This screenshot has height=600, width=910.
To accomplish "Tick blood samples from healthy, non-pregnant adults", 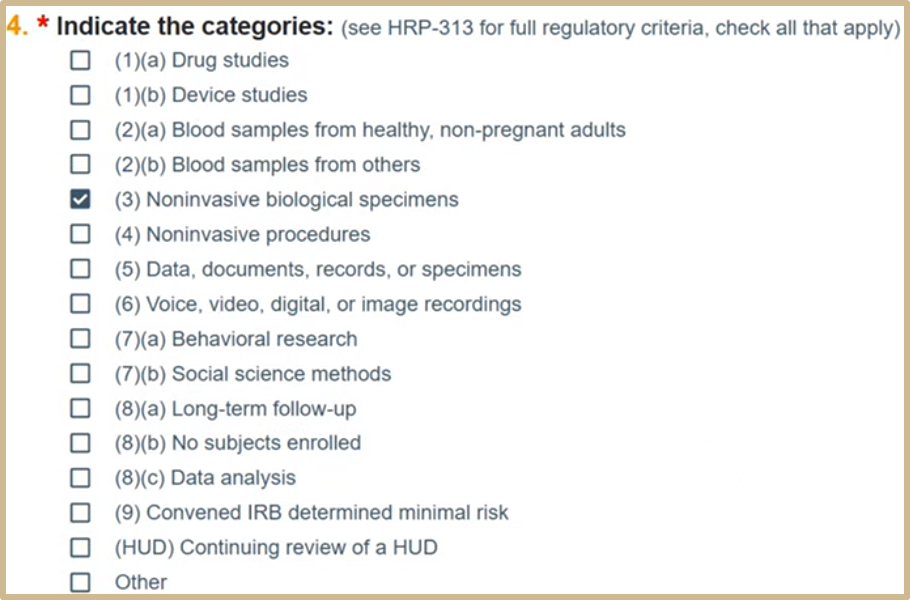I will (80, 130).
